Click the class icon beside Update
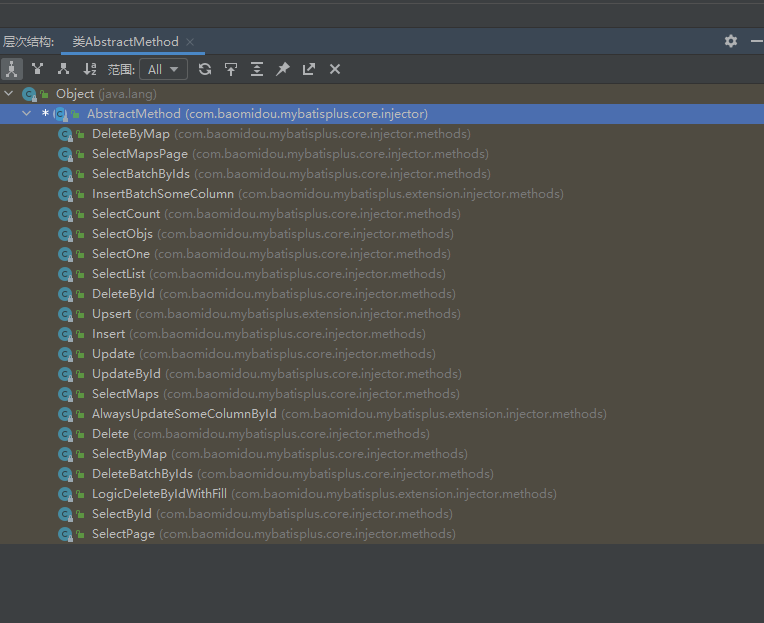This screenshot has width=764, height=623. tap(65, 354)
